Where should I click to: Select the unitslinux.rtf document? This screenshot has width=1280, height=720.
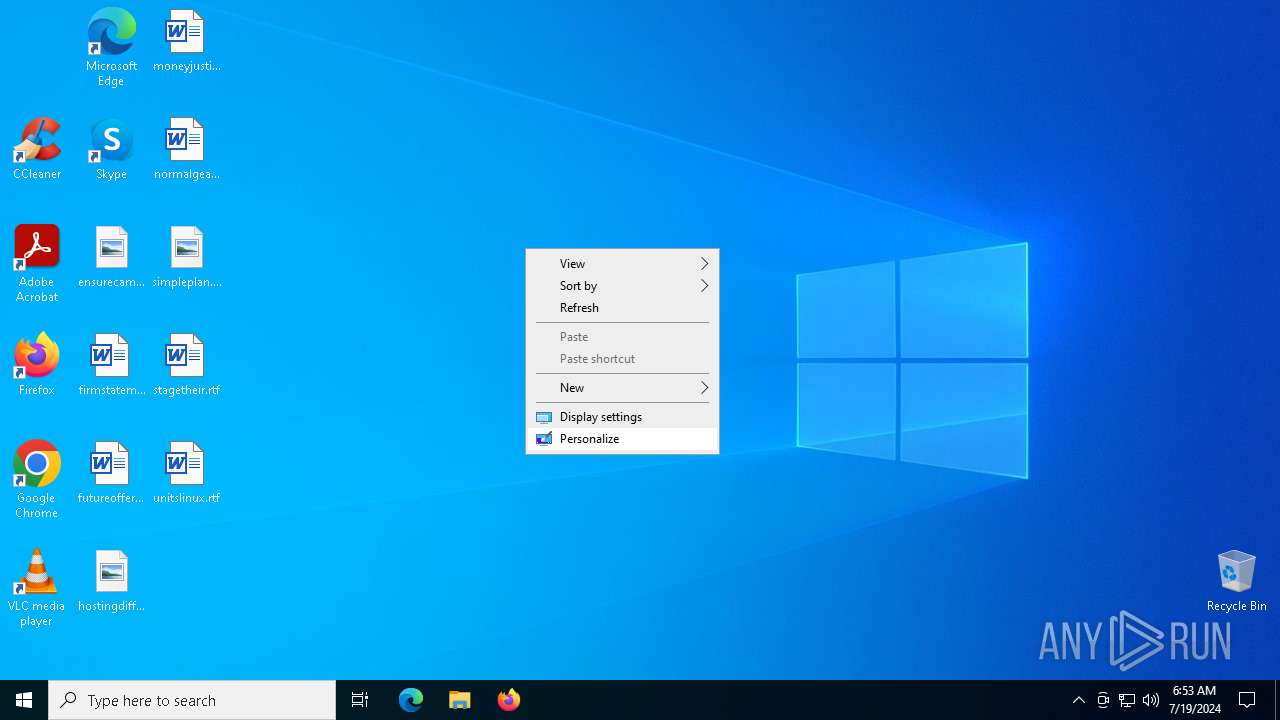[x=186, y=472]
